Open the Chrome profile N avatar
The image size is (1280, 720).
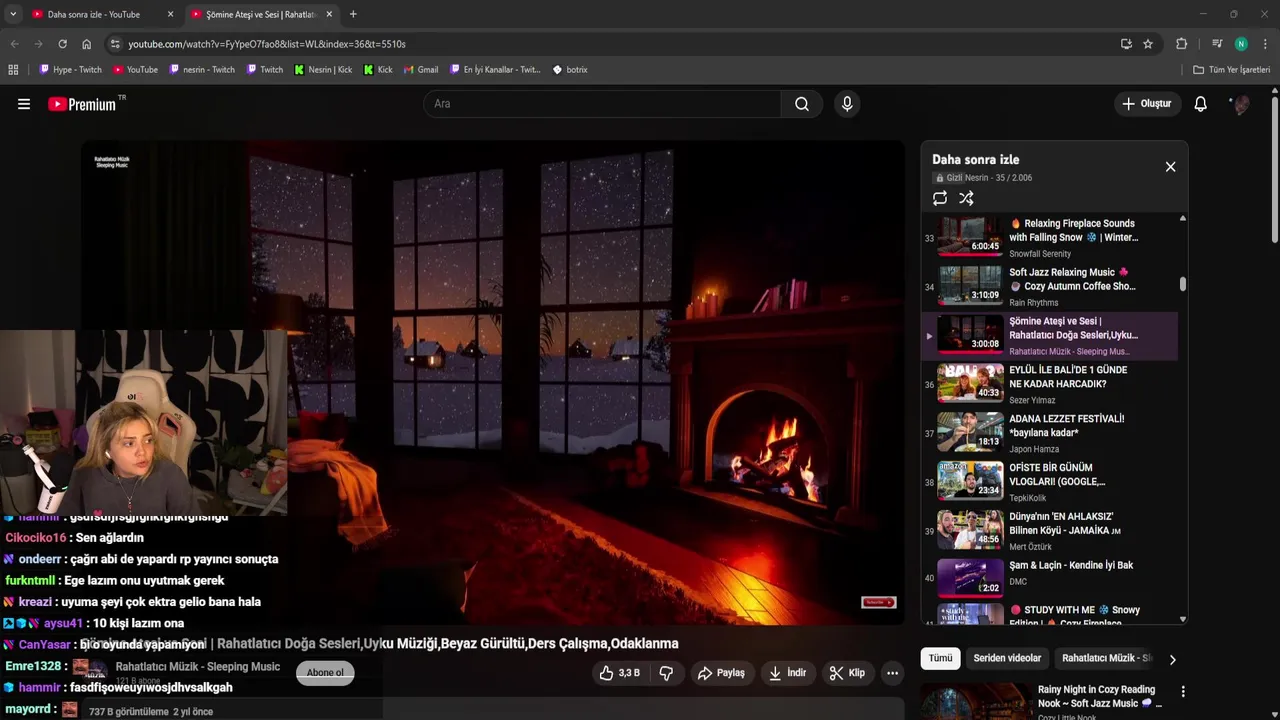pos(1241,44)
